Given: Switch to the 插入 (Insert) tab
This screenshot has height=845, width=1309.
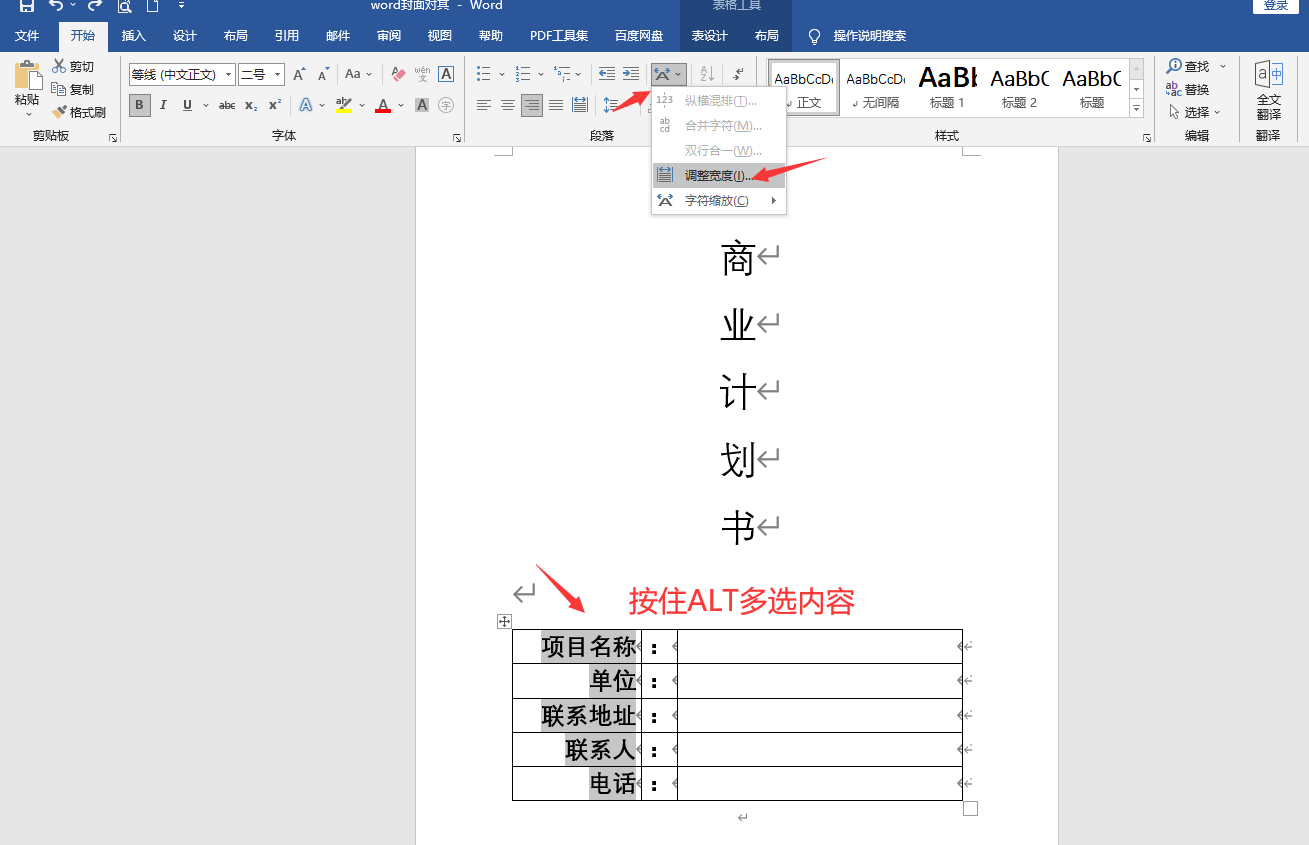Looking at the screenshot, I should (x=134, y=36).
